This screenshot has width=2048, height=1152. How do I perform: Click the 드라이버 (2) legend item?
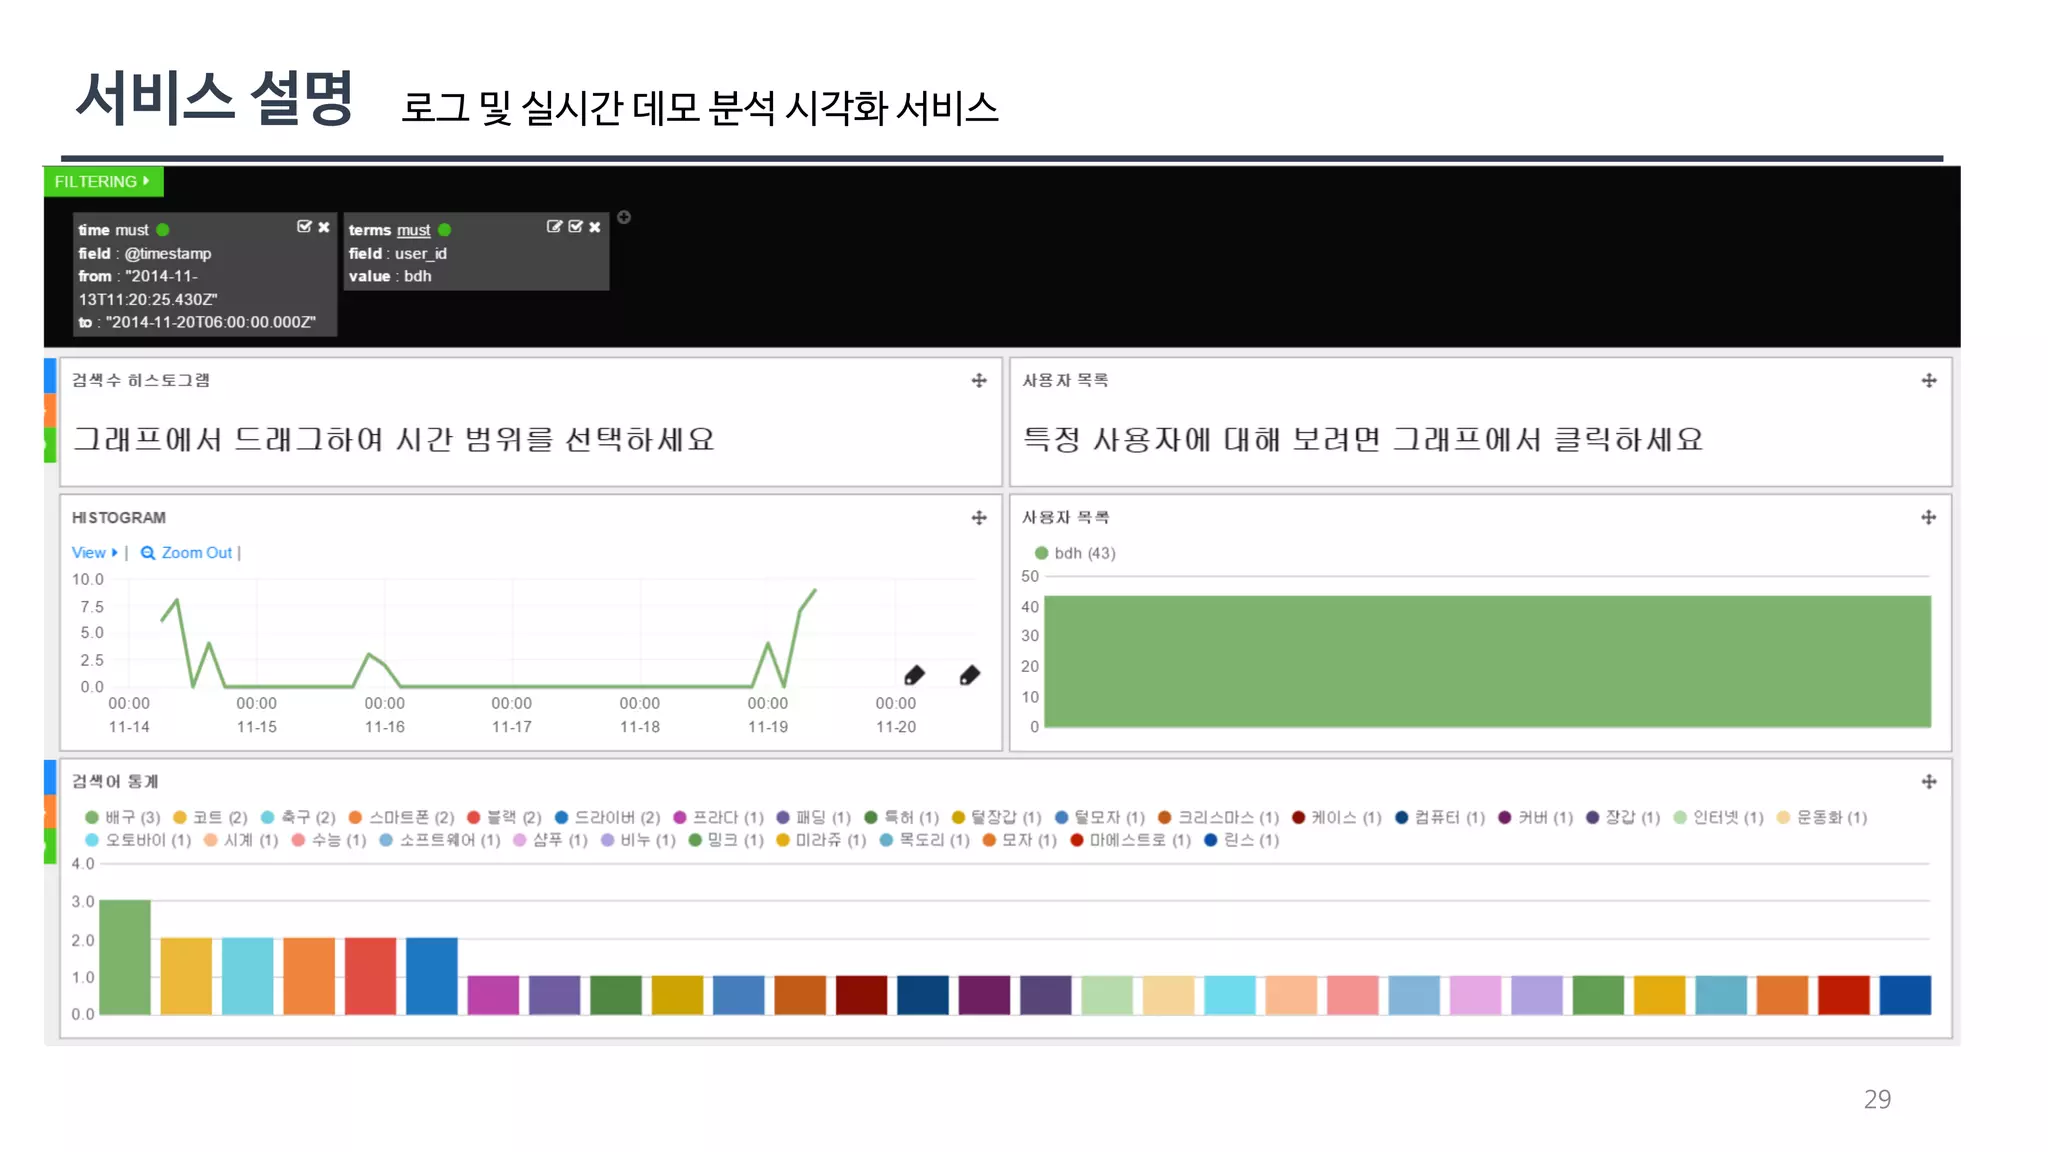coord(607,817)
